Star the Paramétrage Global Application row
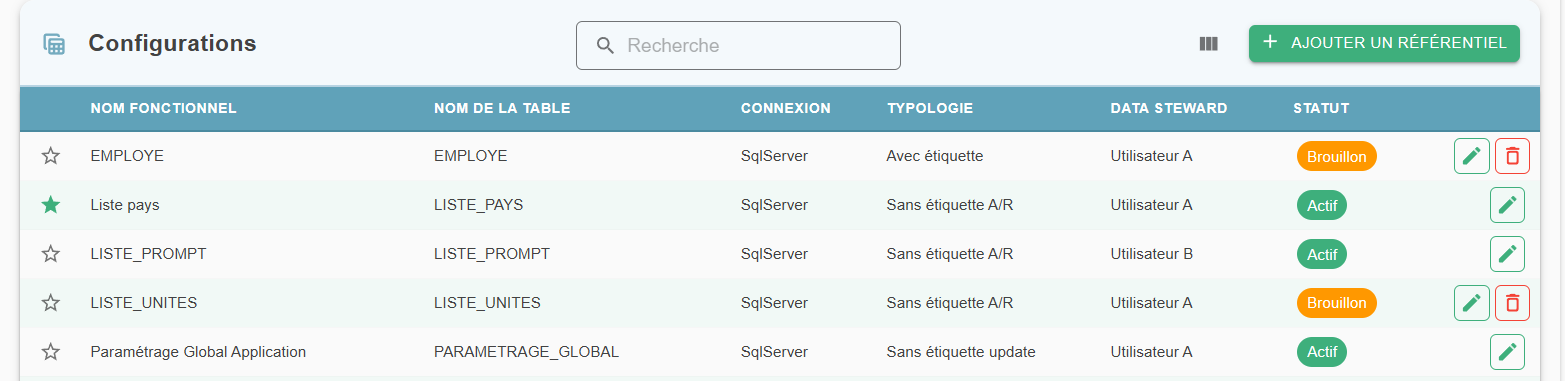Screen dimensions: 1565x381 tap(51, 352)
